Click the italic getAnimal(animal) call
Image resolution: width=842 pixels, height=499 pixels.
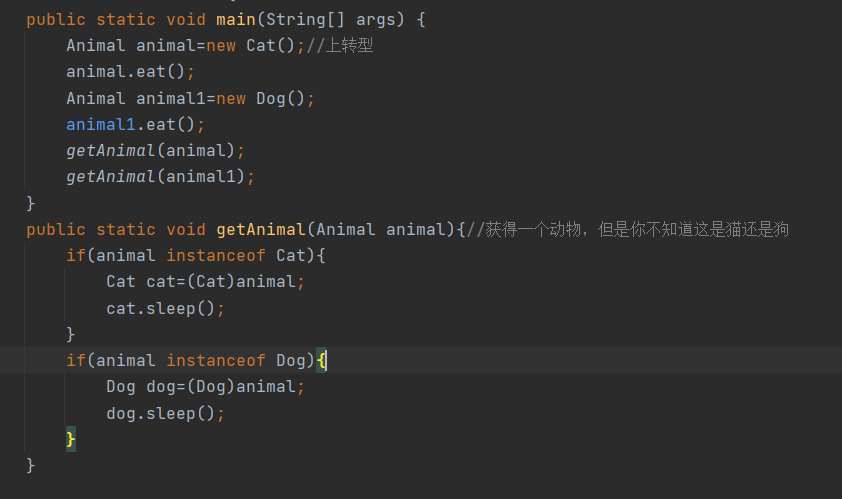point(151,150)
